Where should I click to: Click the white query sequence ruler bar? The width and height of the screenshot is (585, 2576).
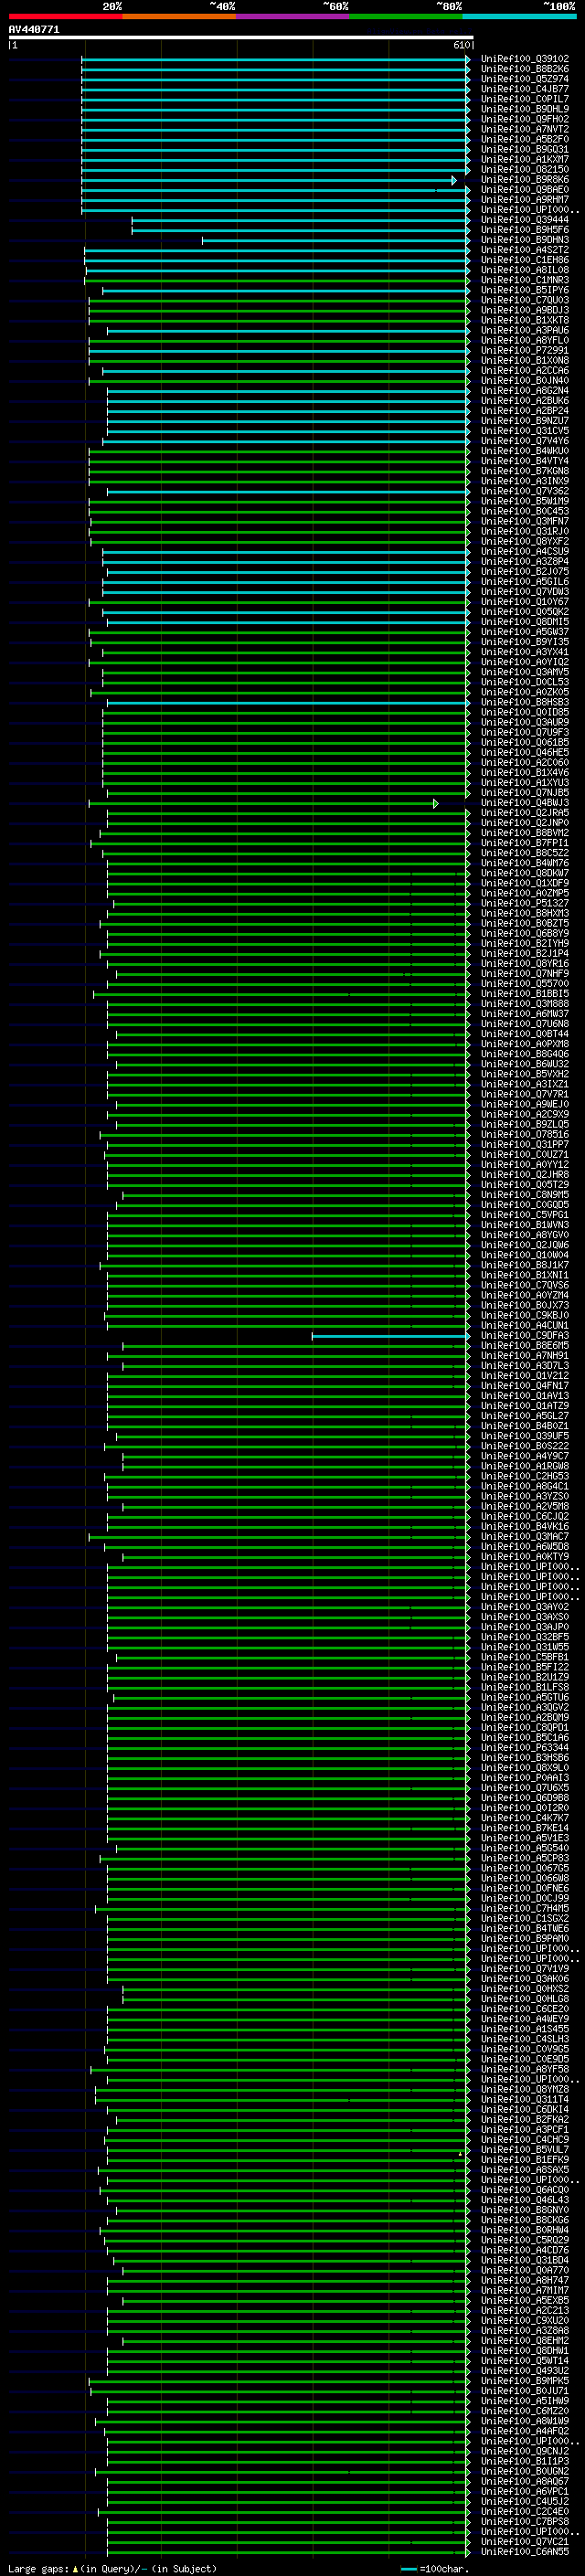tap(241, 38)
